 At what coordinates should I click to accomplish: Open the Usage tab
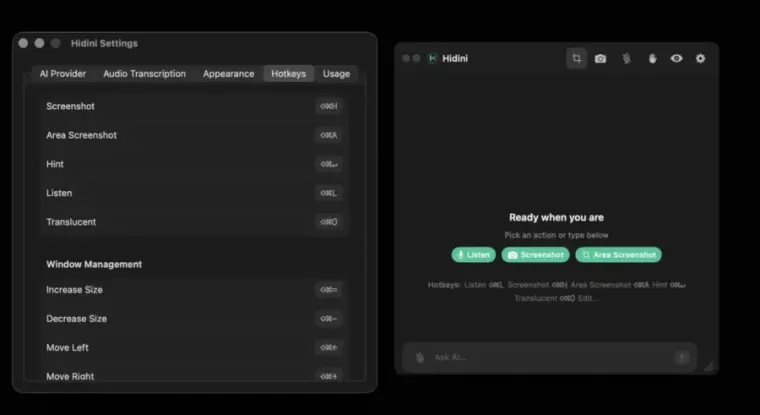pos(336,74)
